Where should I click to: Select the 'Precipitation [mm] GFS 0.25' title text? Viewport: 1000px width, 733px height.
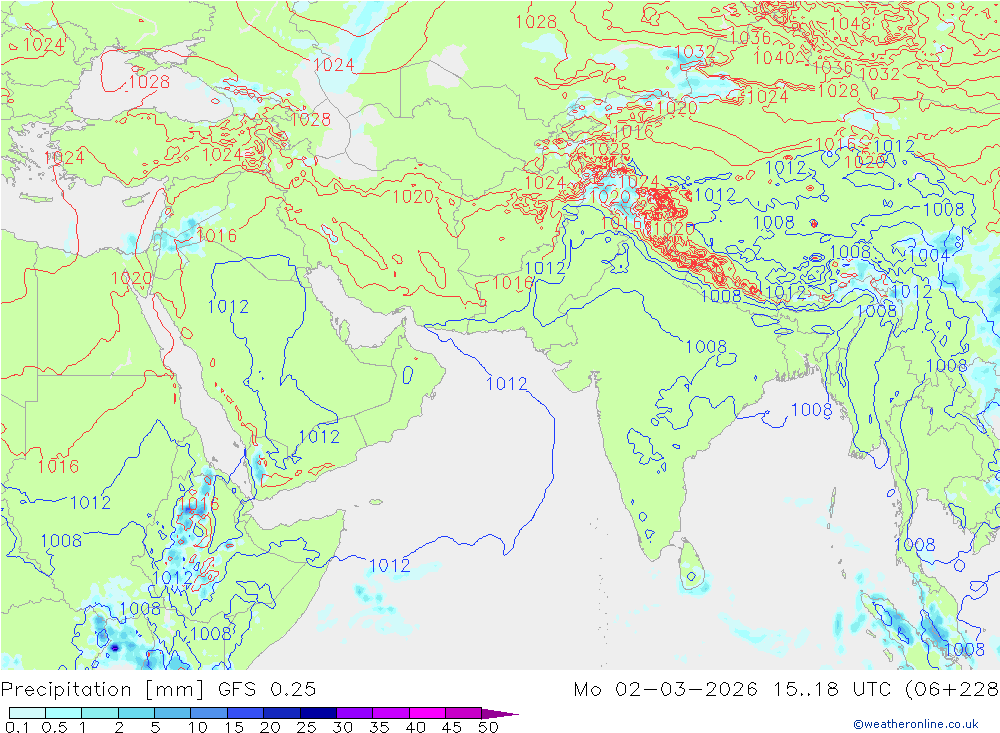(x=158, y=689)
